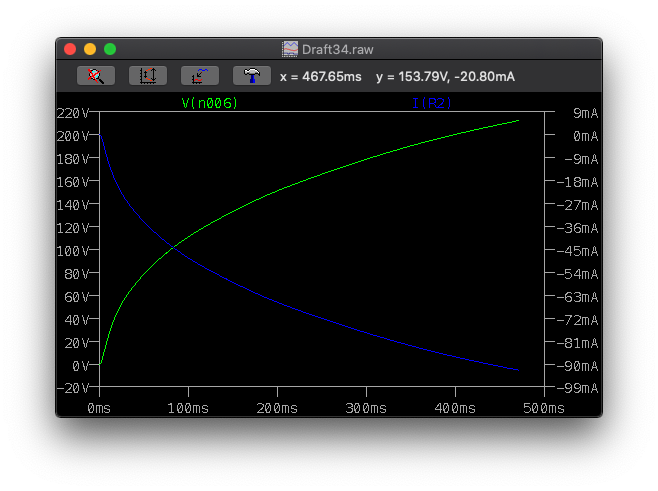Click the 0ms time axis label

(99, 408)
